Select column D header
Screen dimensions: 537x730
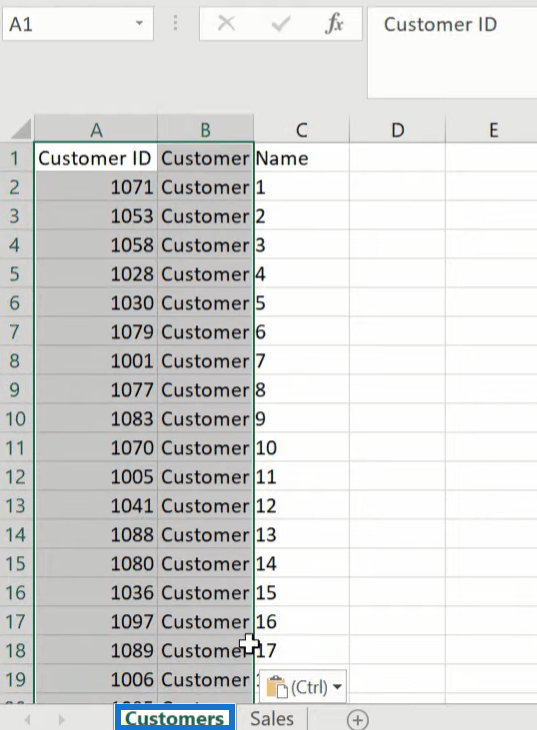coord(397,129)
